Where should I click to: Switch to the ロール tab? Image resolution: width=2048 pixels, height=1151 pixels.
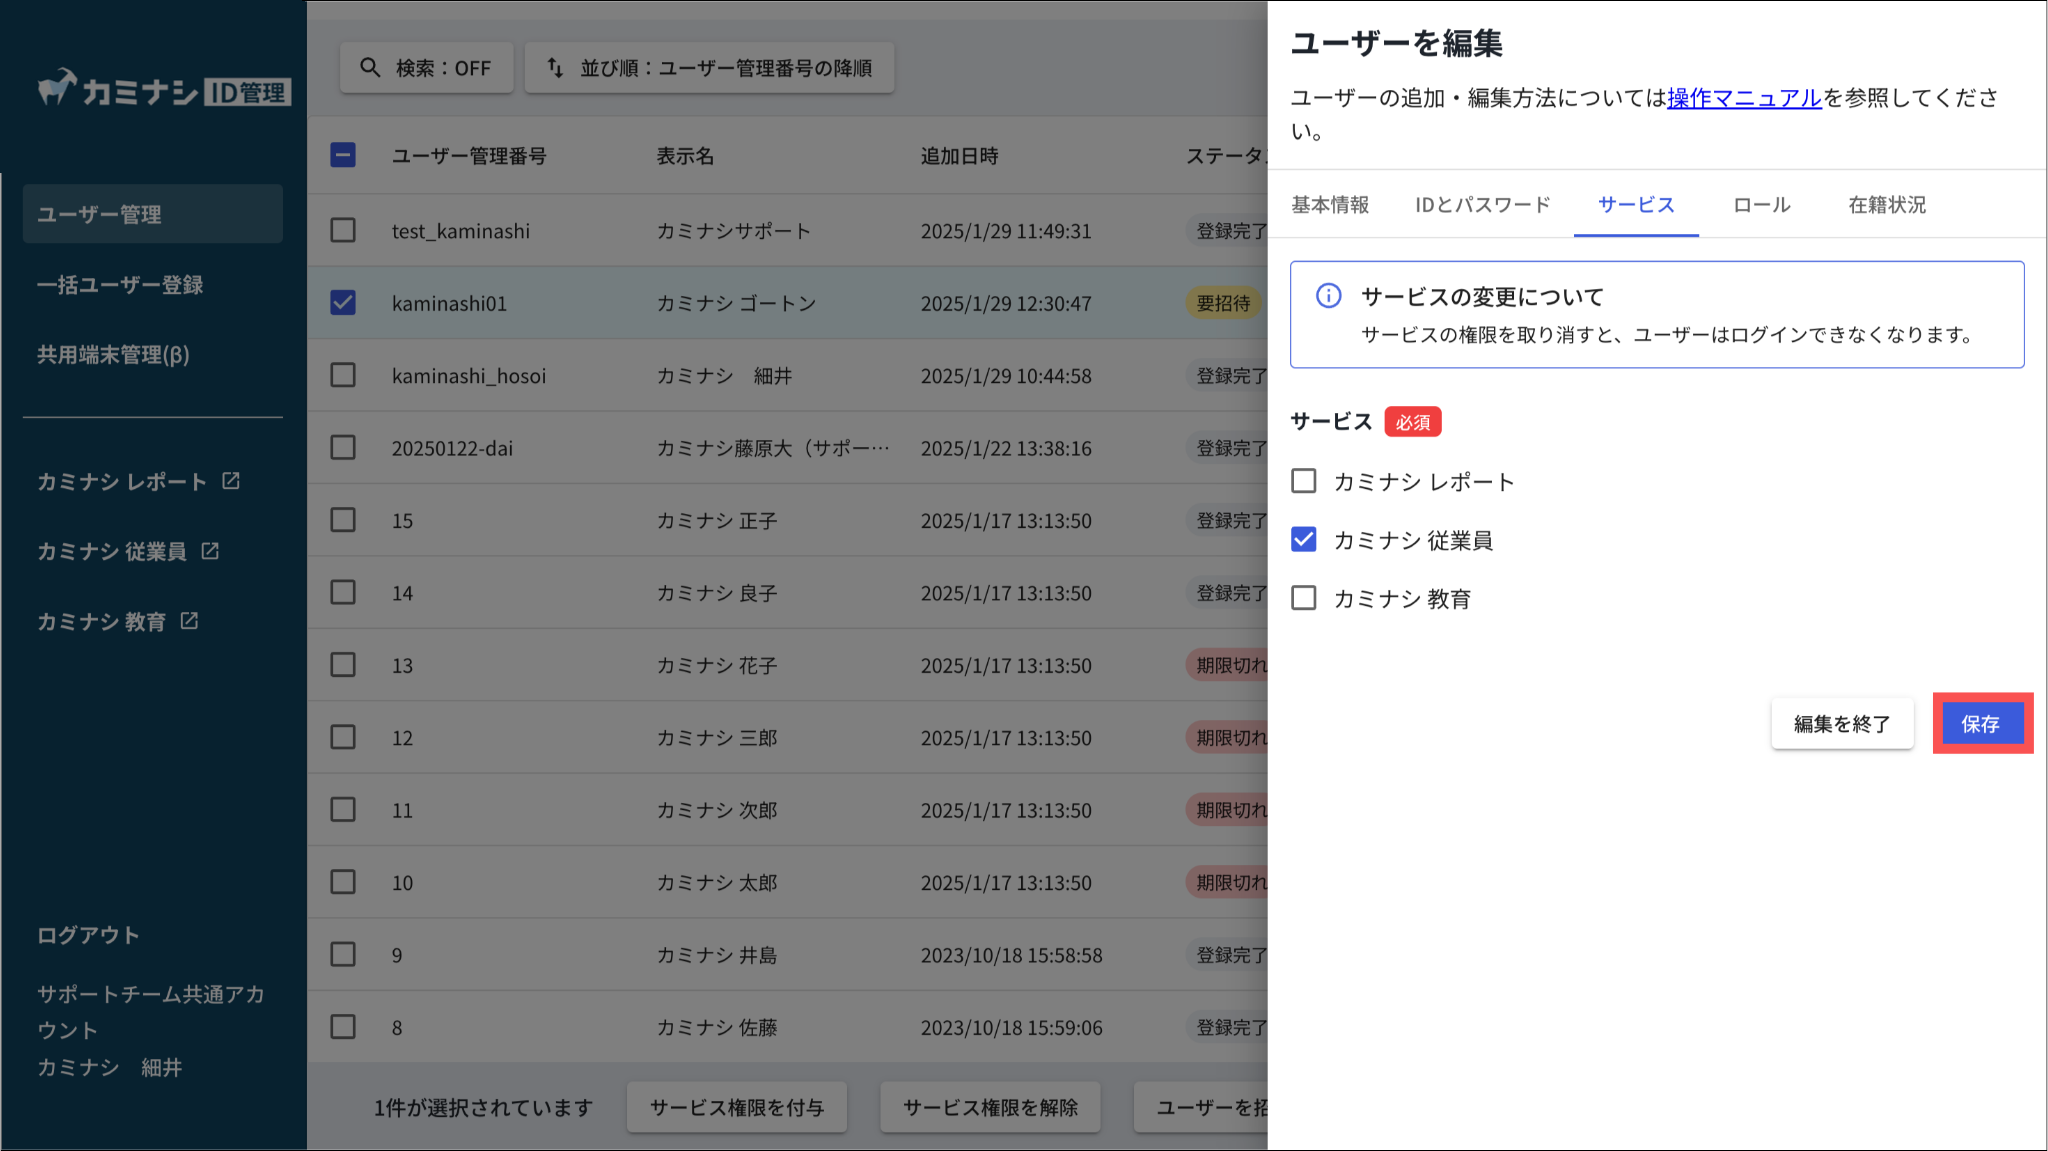point(1762,205)
